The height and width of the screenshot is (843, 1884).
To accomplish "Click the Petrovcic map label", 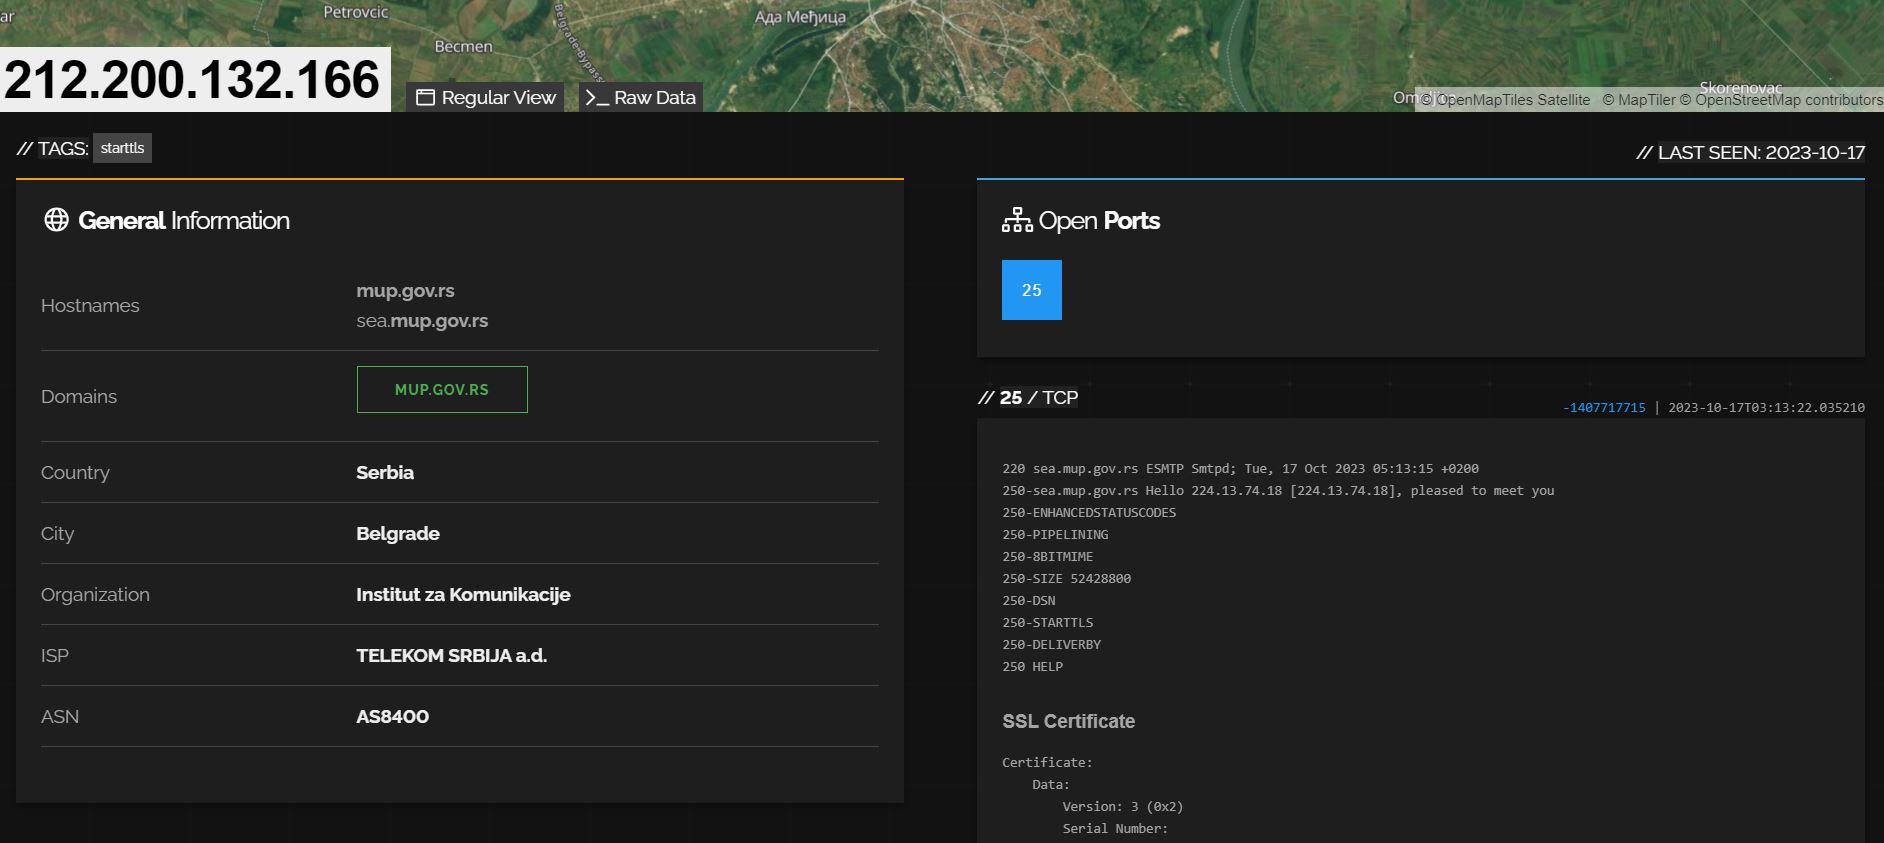I will pyautogui.click(x=355, y=12).
